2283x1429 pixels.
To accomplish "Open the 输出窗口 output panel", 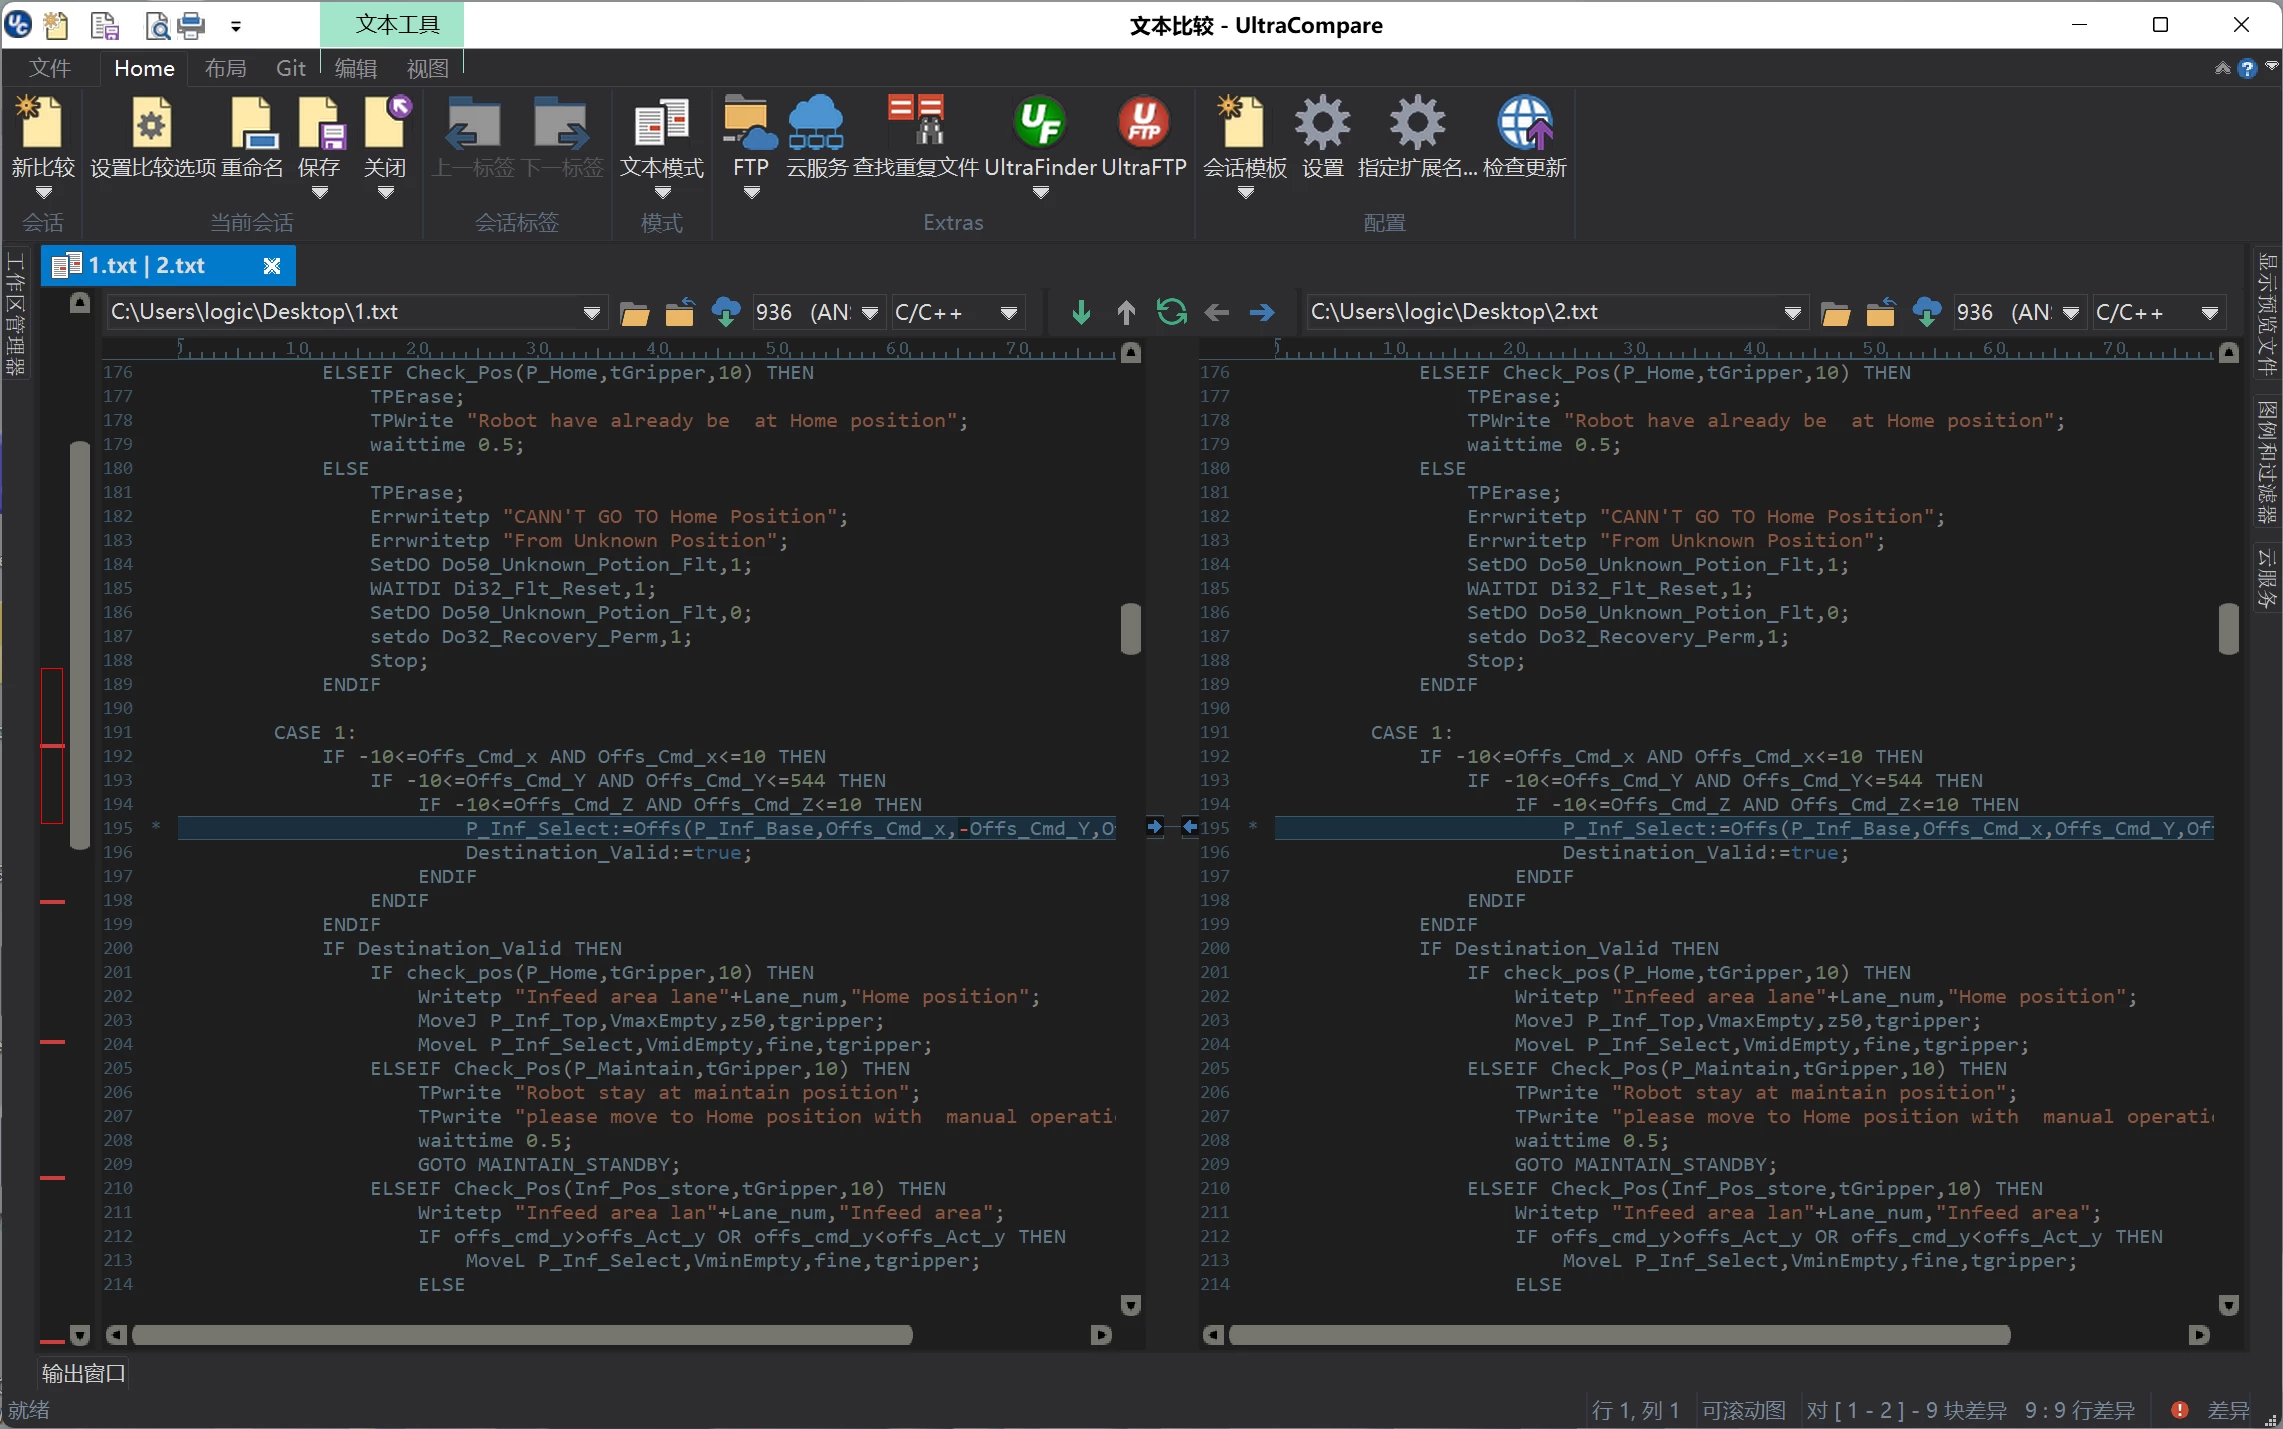I will coord(84,1374).
